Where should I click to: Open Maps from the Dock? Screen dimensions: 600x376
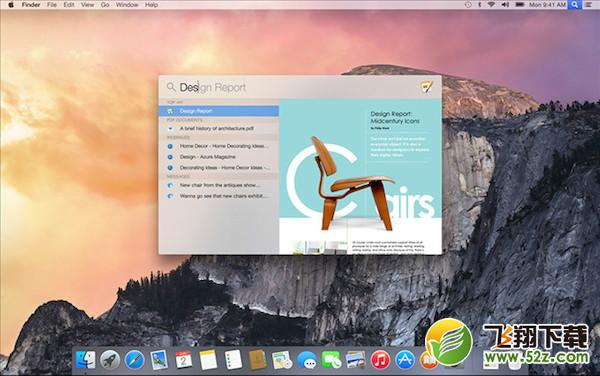[x=282, y=360]
